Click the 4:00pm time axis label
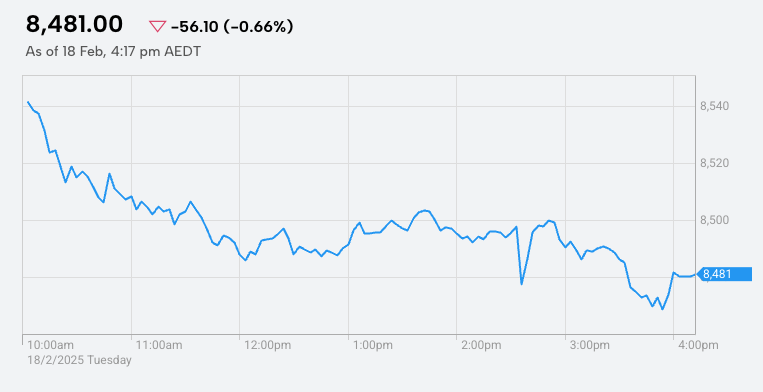The width and height of the screenshot is (763, 392). (x=698, y=345)
